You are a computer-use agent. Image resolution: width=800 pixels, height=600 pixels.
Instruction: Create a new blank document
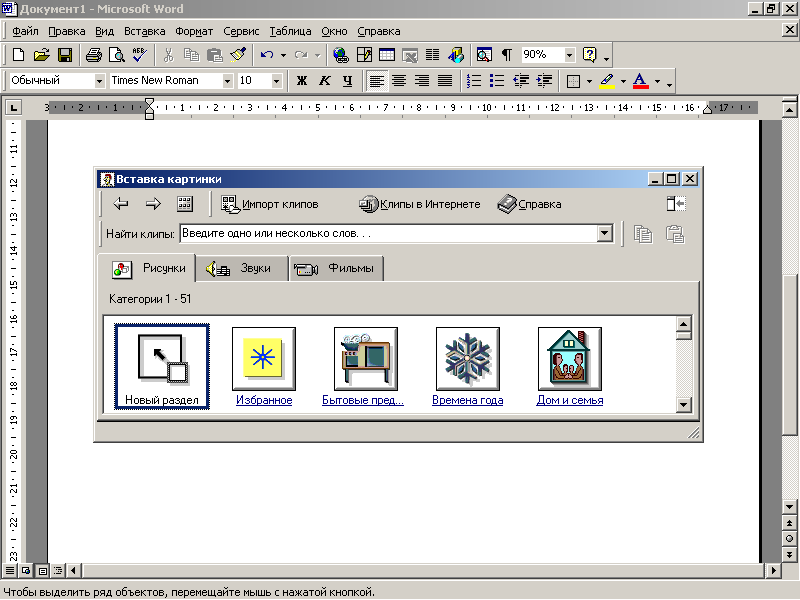18,55
